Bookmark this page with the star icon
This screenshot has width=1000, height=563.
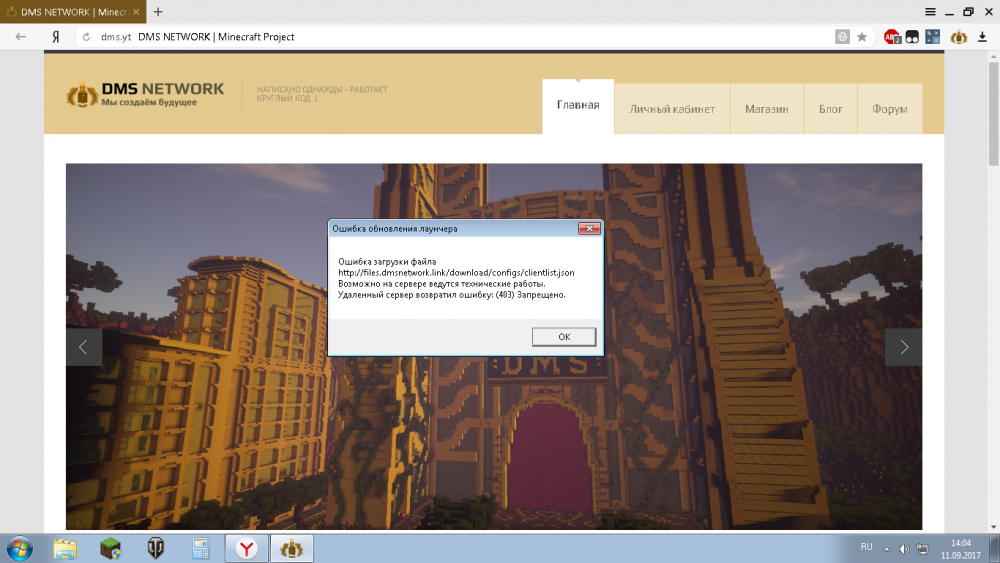[862, 37]
